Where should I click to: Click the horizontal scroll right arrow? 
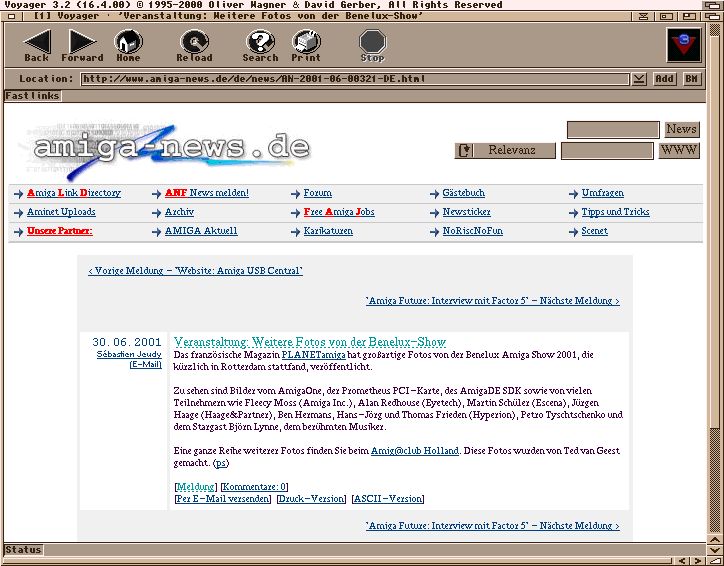click(698, 561)
